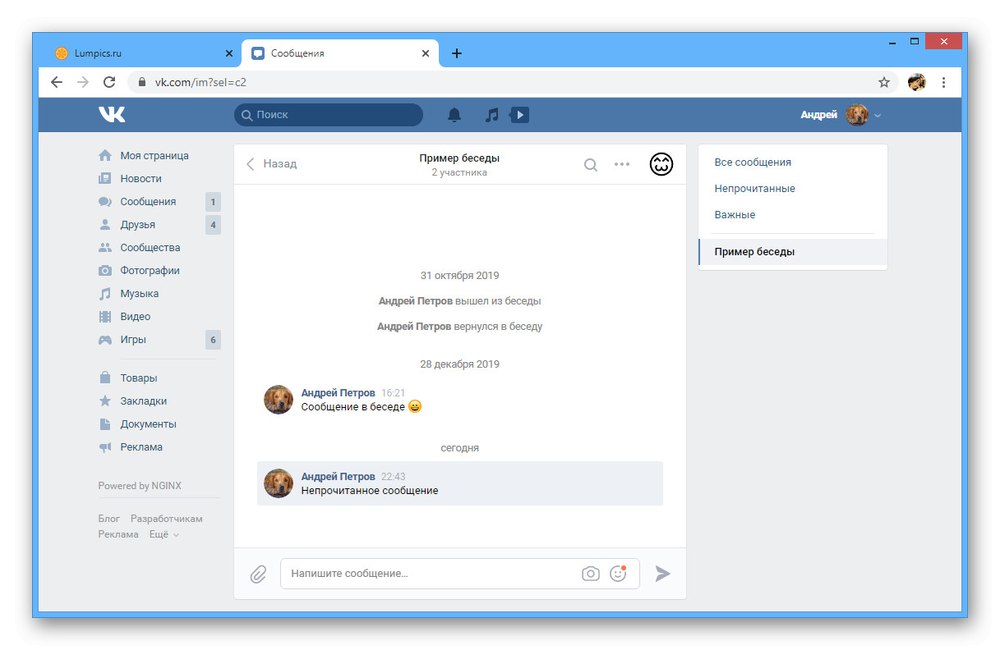The height and width of the screenshot is (650, 1000).
Task: Expand the Андрей account dropdown arrow
Action: point(878,115)
